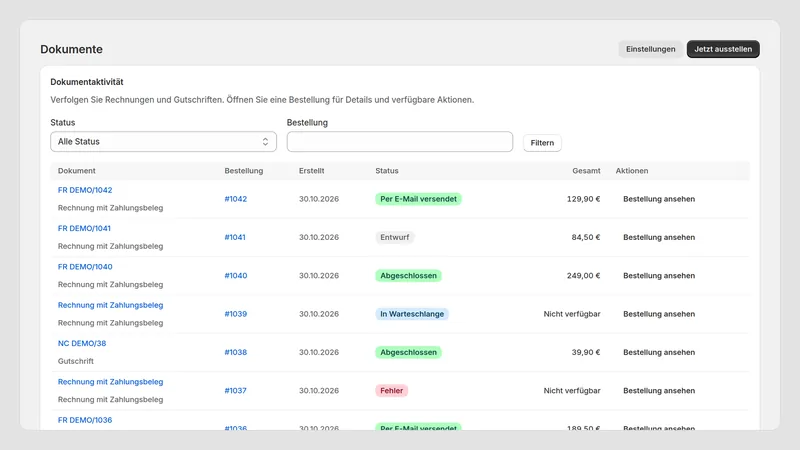Open document FR DEMO/1041
Image resolution: width=800 pixels, height=450 pixels.
click(x=84, y=228)
